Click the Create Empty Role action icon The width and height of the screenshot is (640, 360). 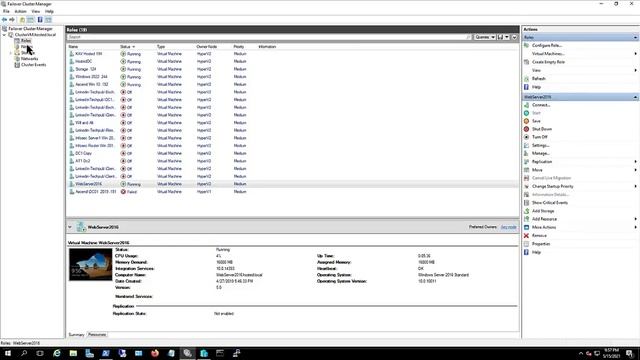527,62
